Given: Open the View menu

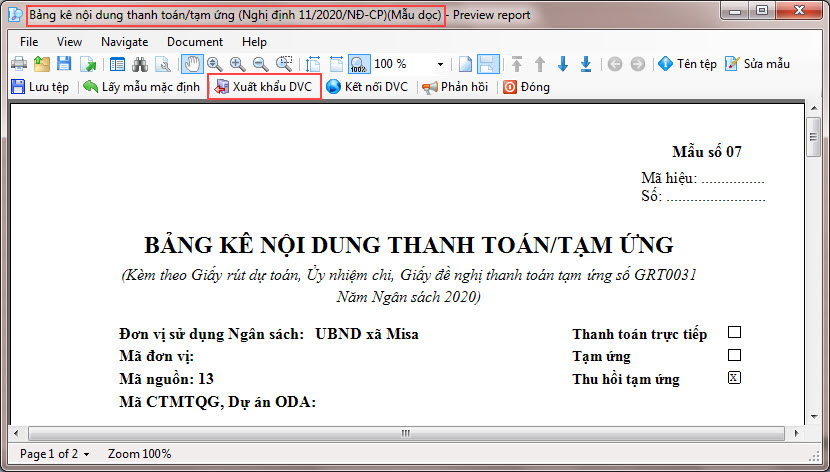Looking at the screenshot, I should pyautogui.click(x=69, y=42).
